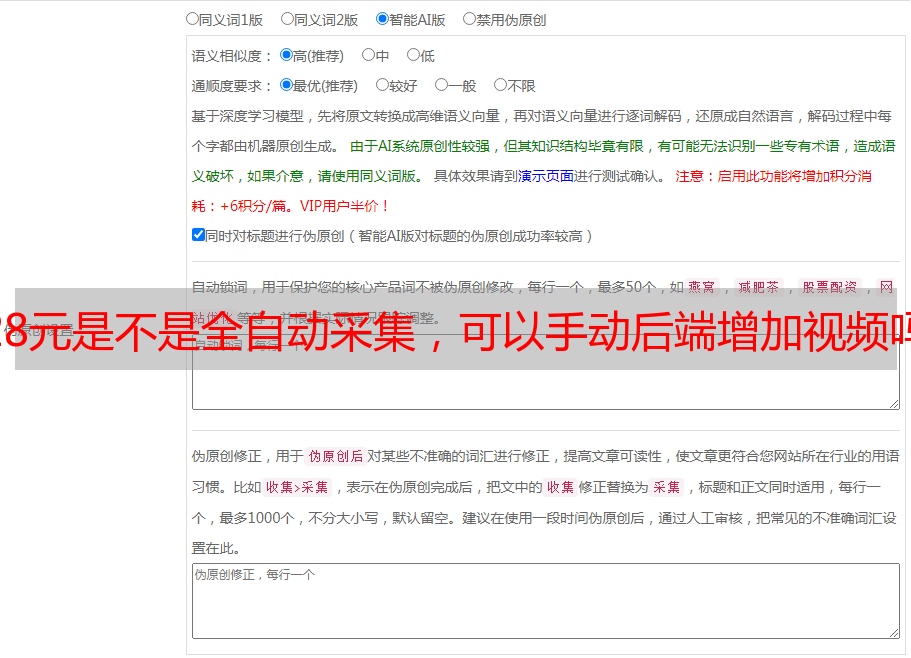Click resize handle of 伪原创修正 text area
911x658 pixels.
tap(894, 633)
